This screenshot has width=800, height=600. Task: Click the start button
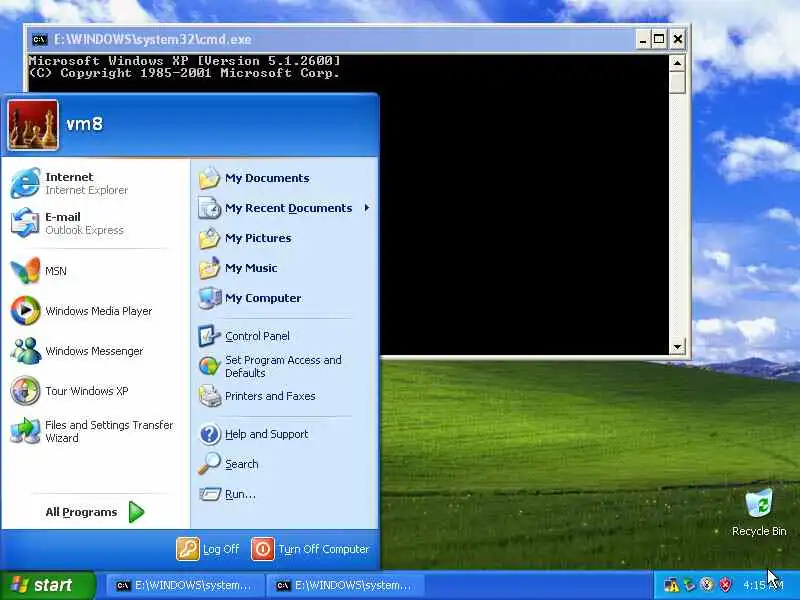(x=47, y=585)
